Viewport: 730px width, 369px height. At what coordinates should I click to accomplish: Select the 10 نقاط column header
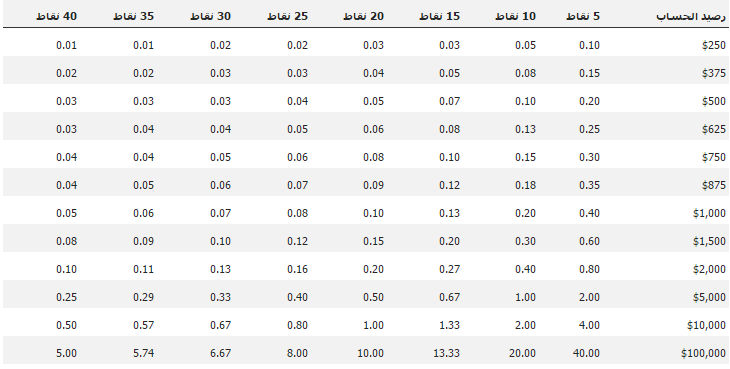click(x=515, y=16)
